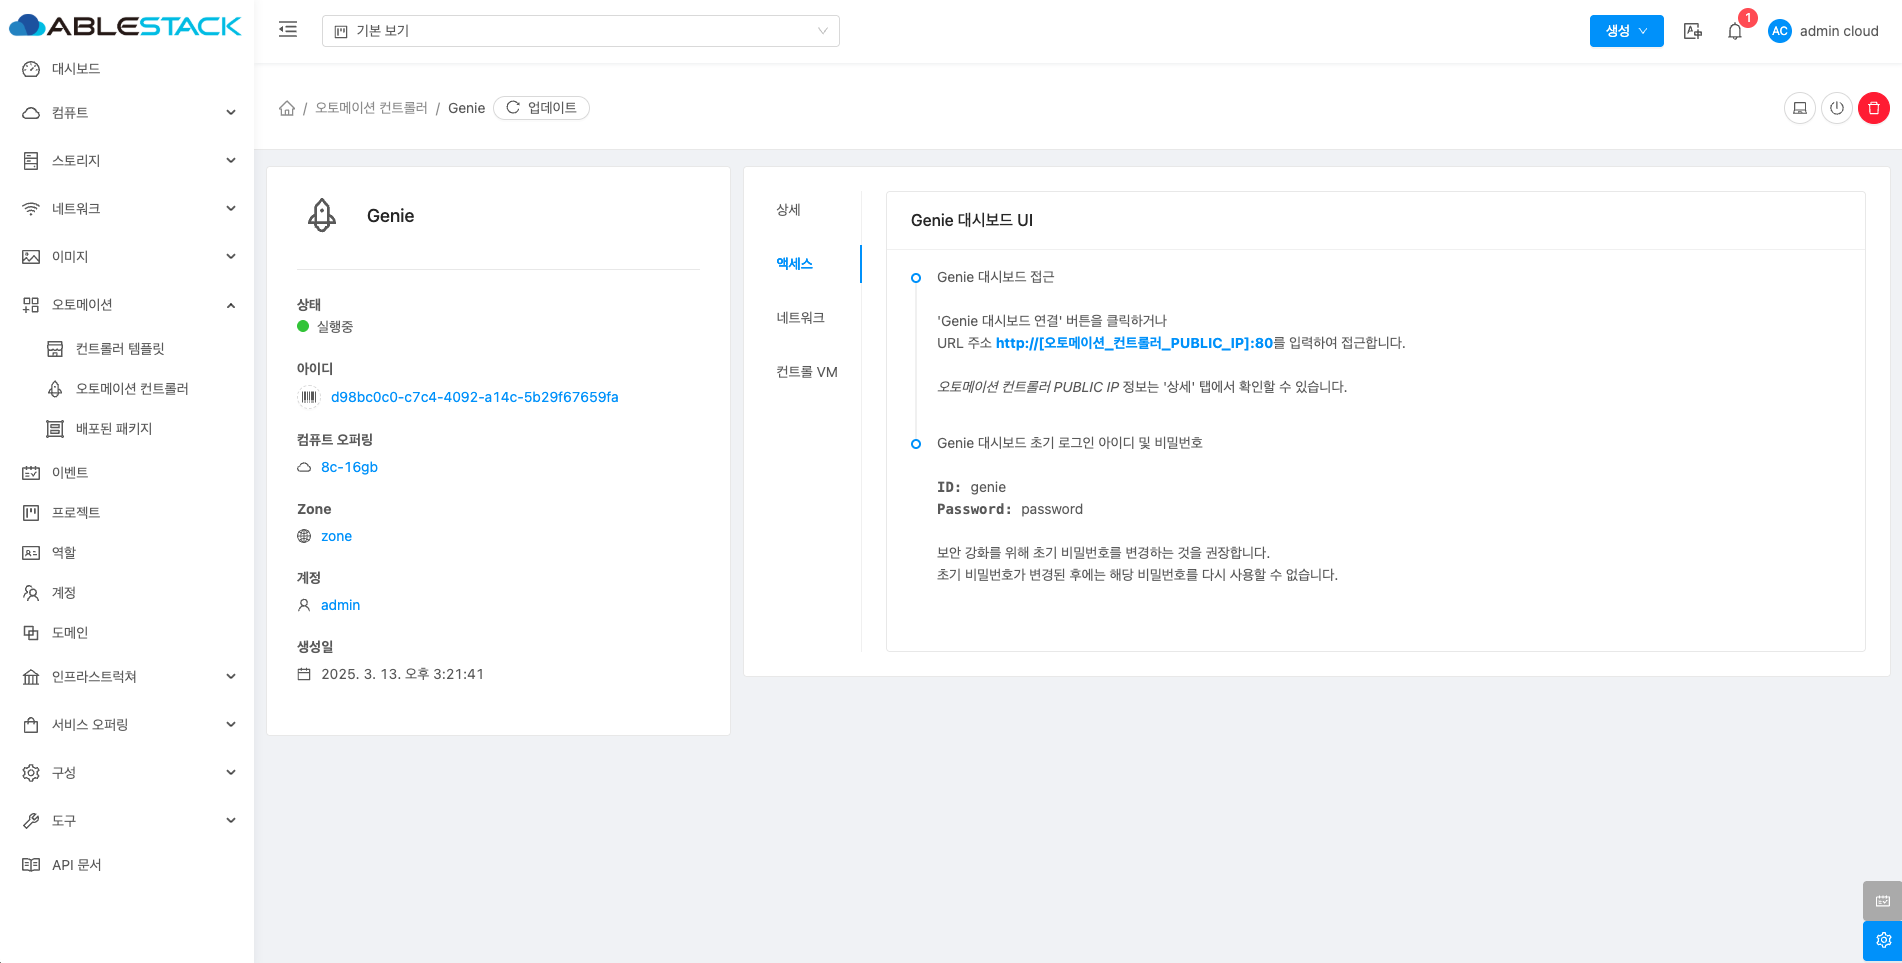
Task: Expand the 스토리지 sidebar menu
Action: point(127,161)
